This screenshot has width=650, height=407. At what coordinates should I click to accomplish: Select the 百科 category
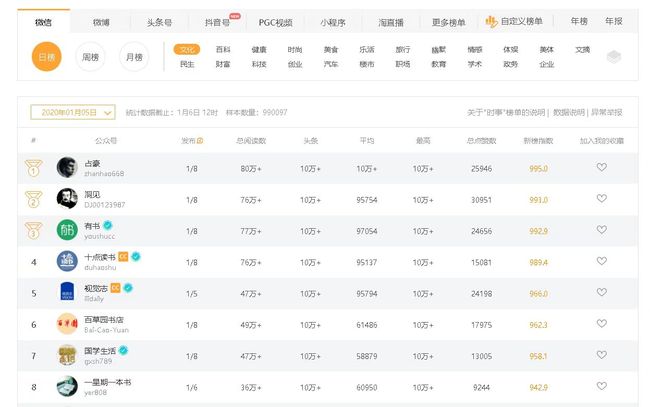coord(223,50)
